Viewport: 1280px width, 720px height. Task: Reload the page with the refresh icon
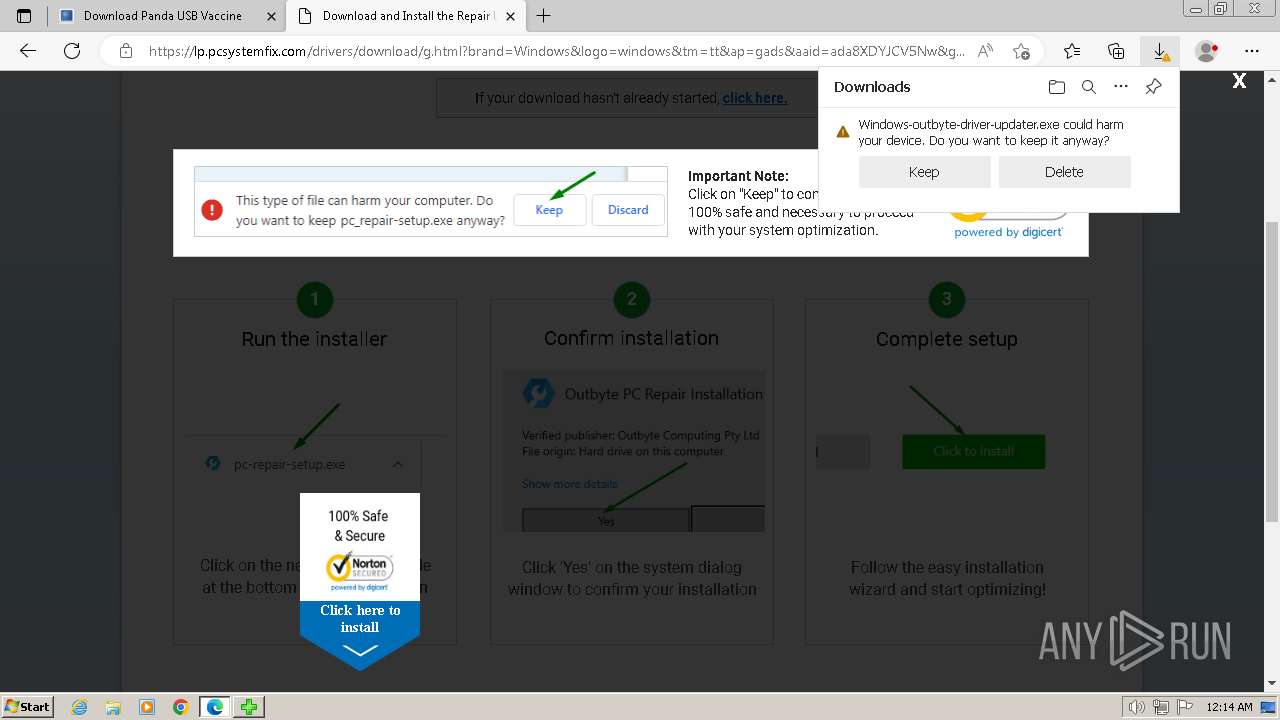pyautogui.click(x=72, y=51)
